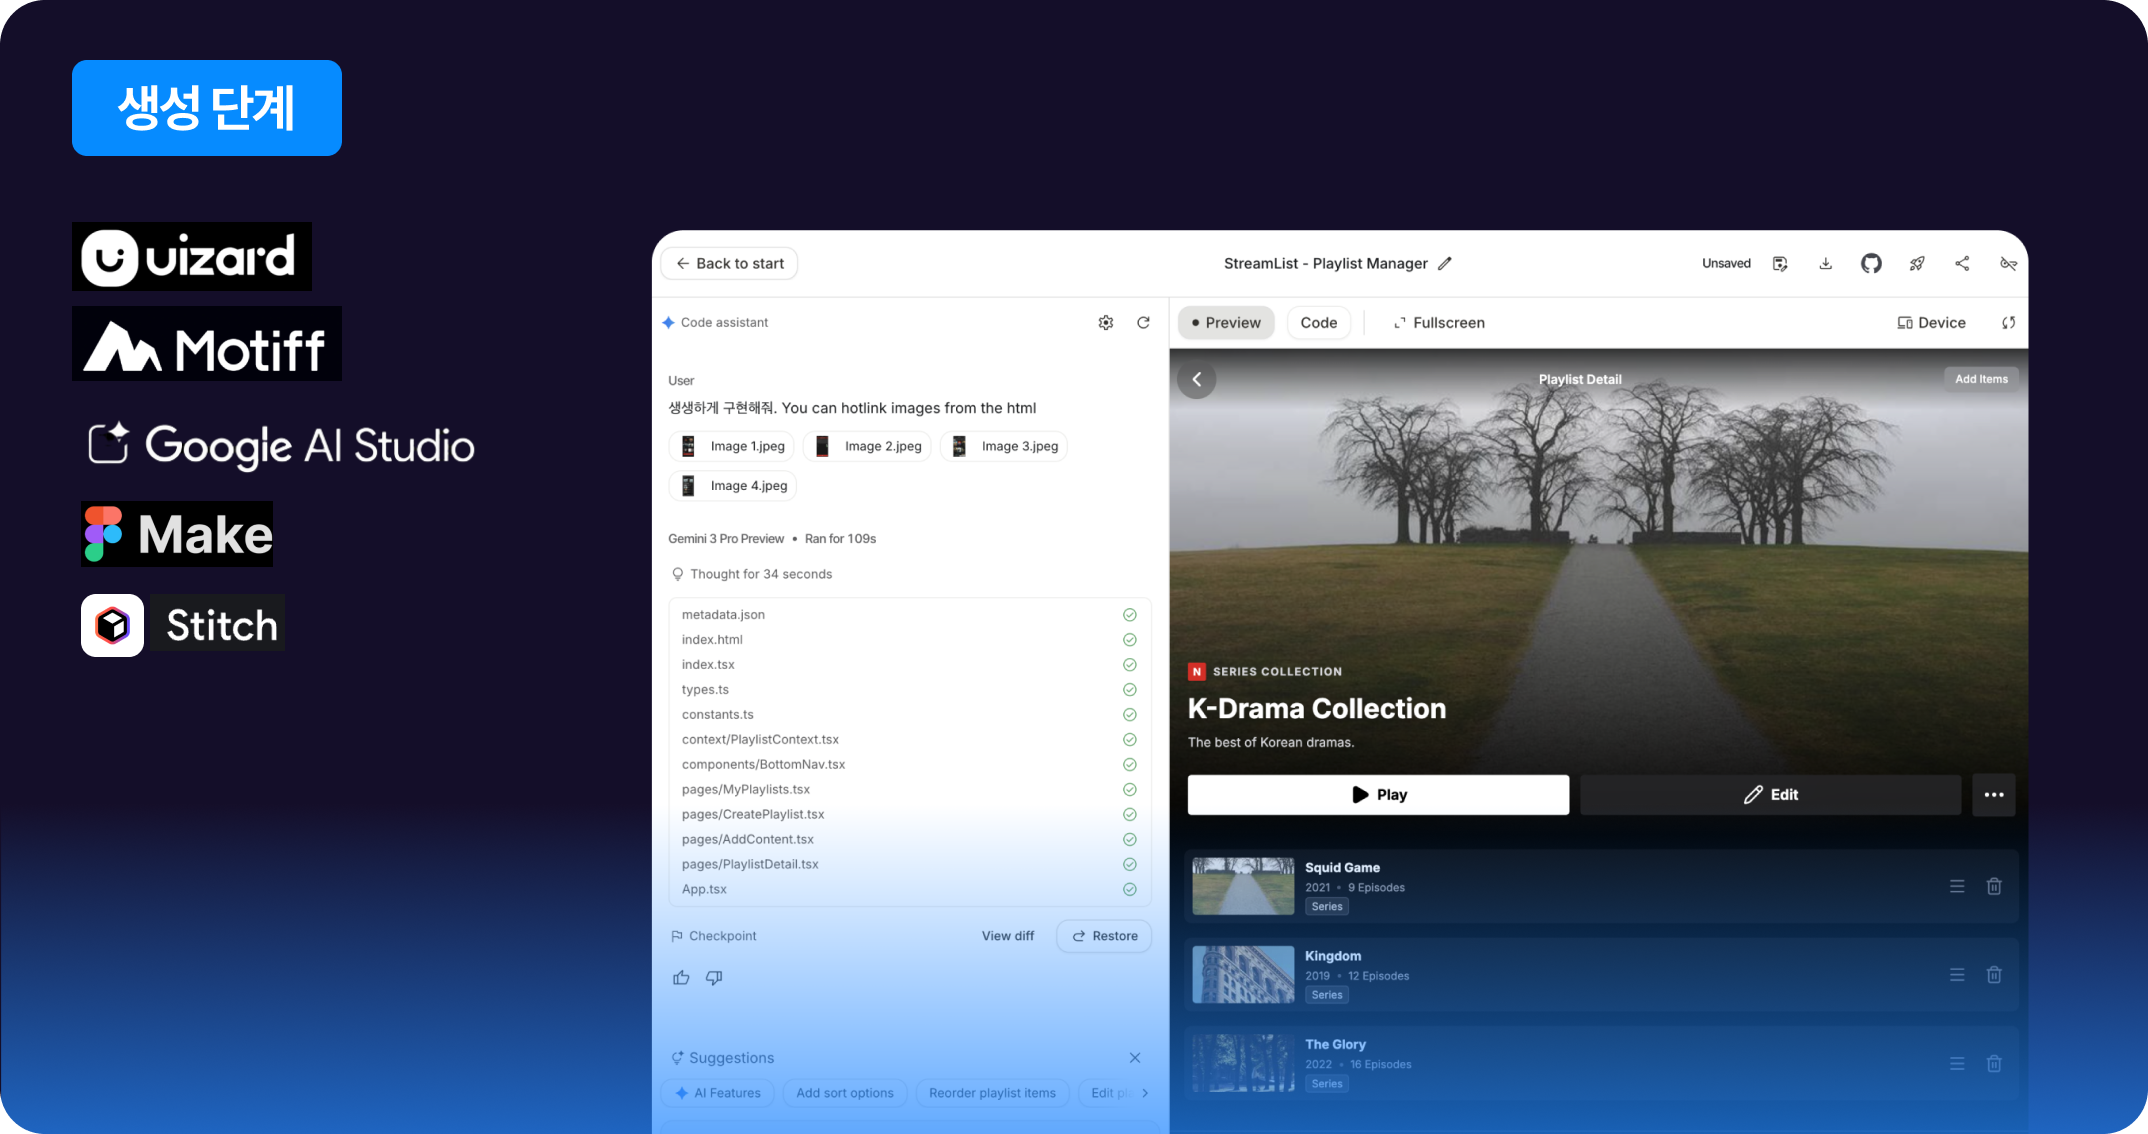Click the rocket deploy icon
Viewport: 2148px width, 1134px height.
(x=1917, y=264)
